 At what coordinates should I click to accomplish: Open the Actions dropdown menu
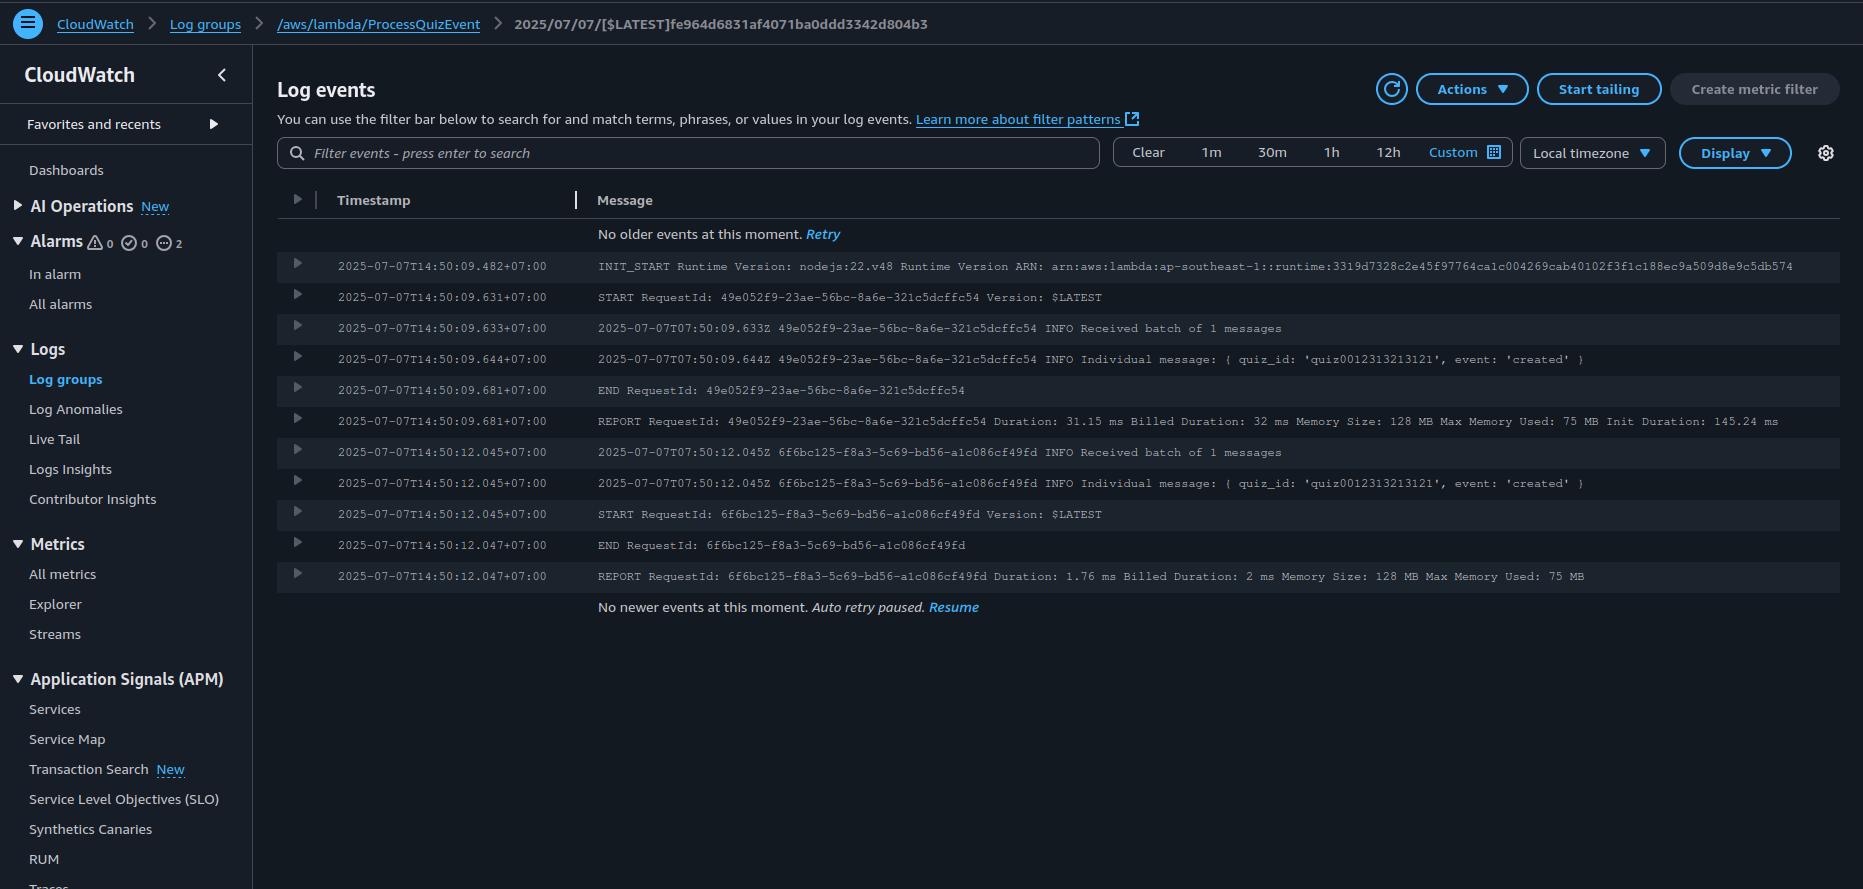tap(1471, 89)
